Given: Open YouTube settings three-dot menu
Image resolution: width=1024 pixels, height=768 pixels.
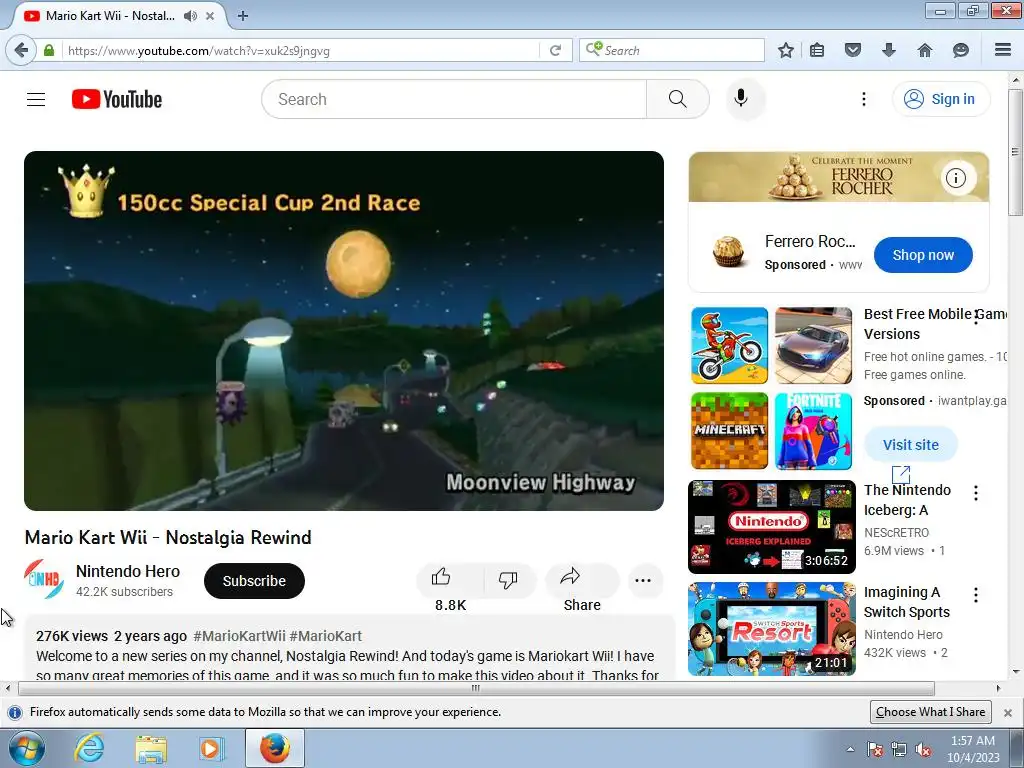Looking at the screenshot, I should (863, 99).
